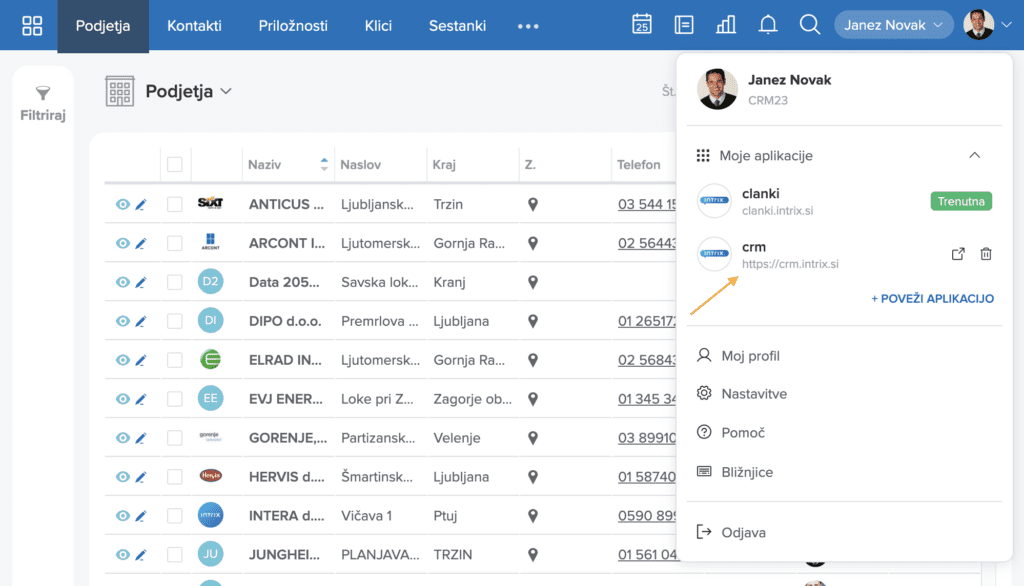Open the Janez Novak user dropdown

tap(893, 25)
